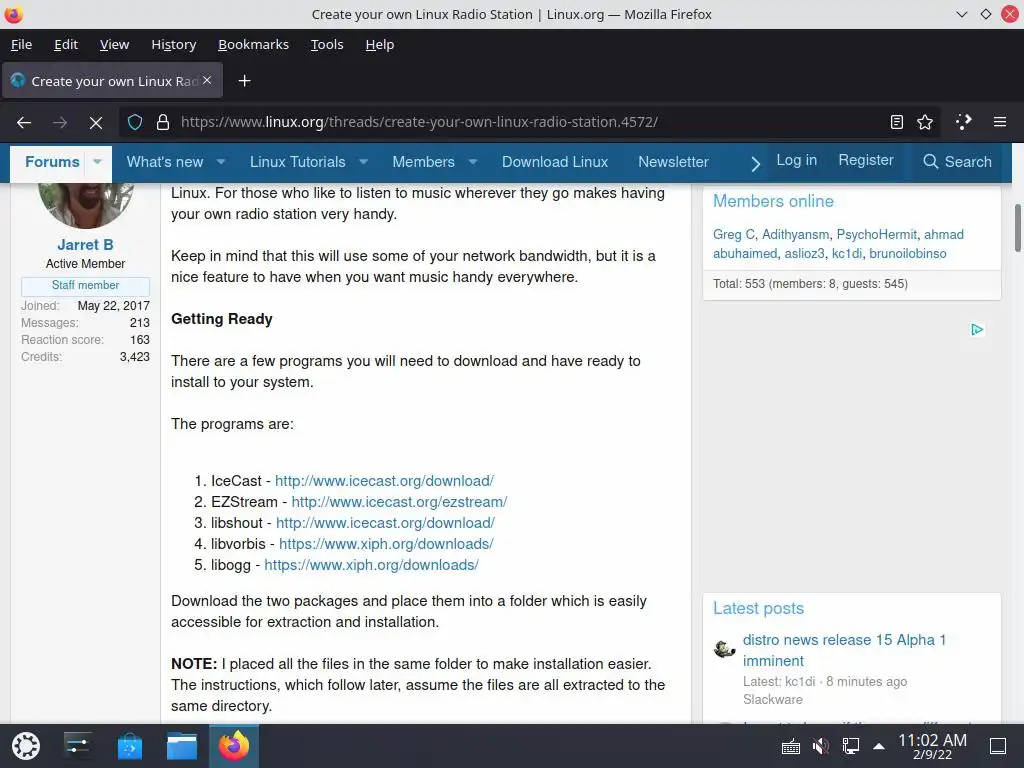This screenshot has height=768, width=1024.
Task: Expand the Forums dropdown arrow
Action: (x=97, y=161)
